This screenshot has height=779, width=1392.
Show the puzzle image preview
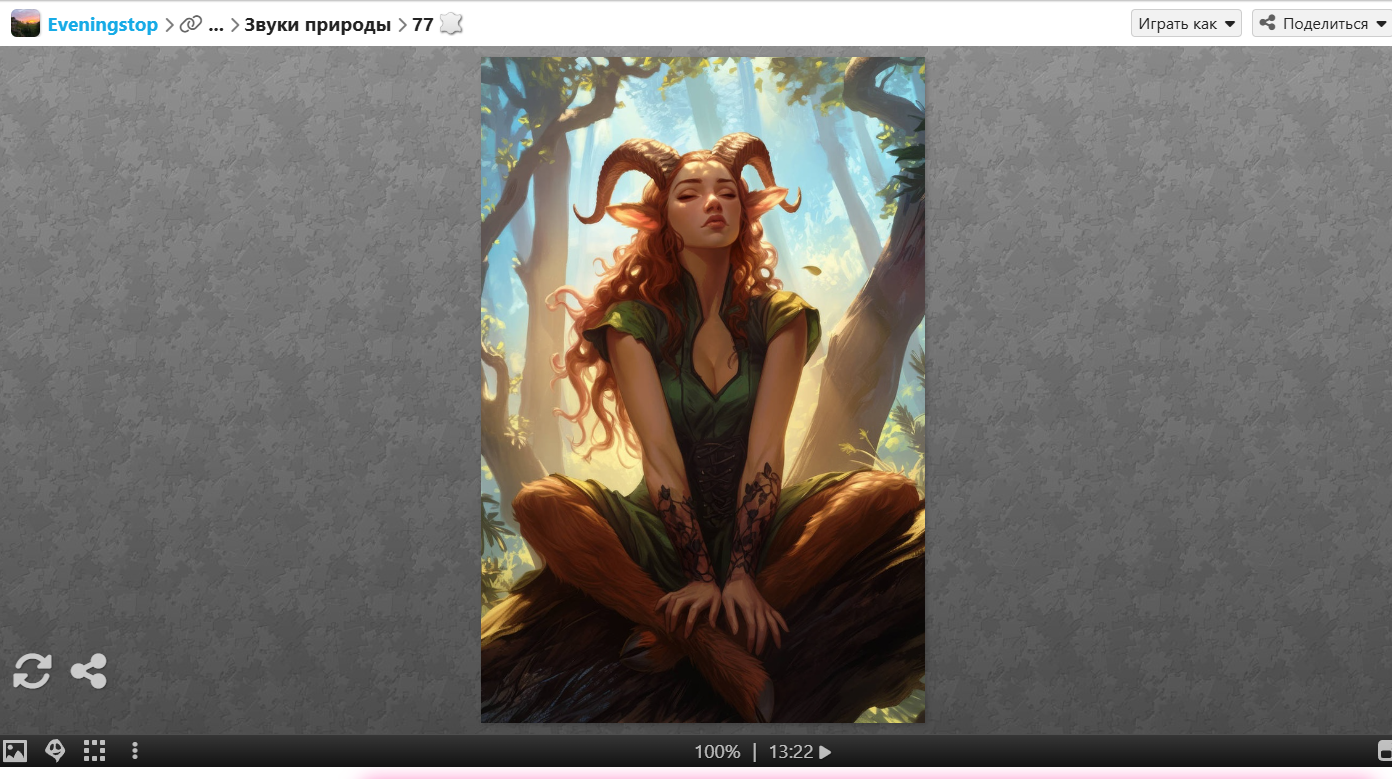pyautogui.click(x=15, y=751)
